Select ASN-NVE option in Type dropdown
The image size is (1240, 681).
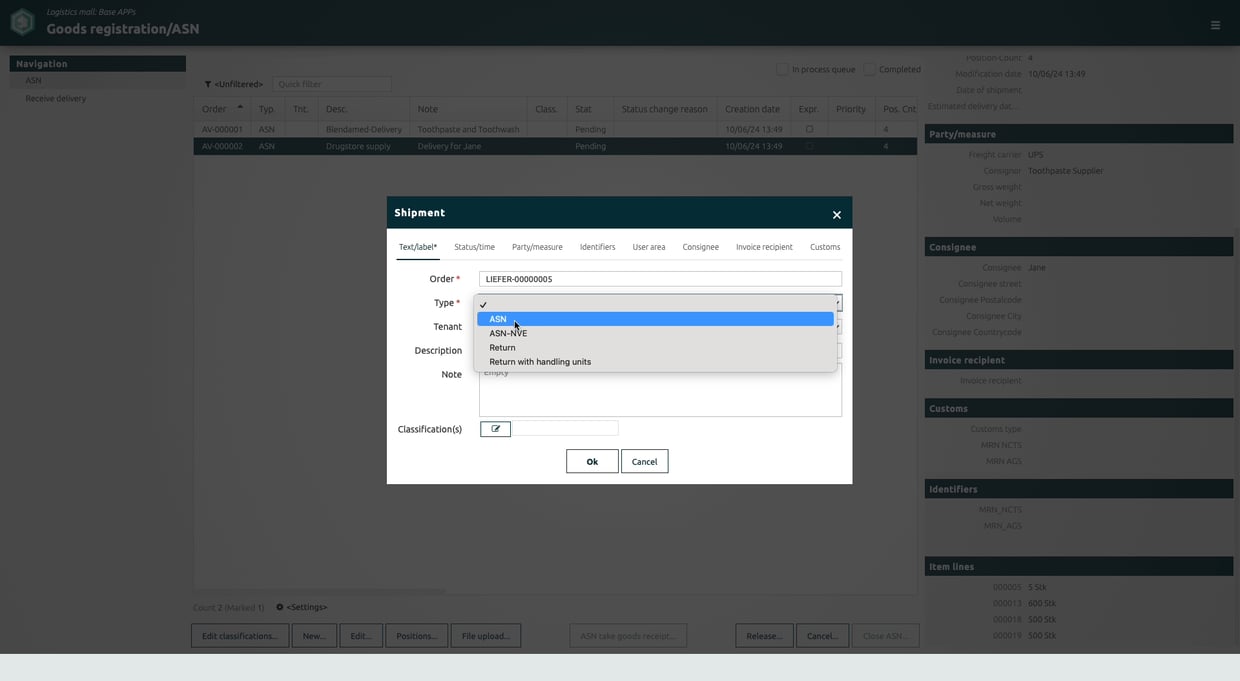tap(655, 333)
